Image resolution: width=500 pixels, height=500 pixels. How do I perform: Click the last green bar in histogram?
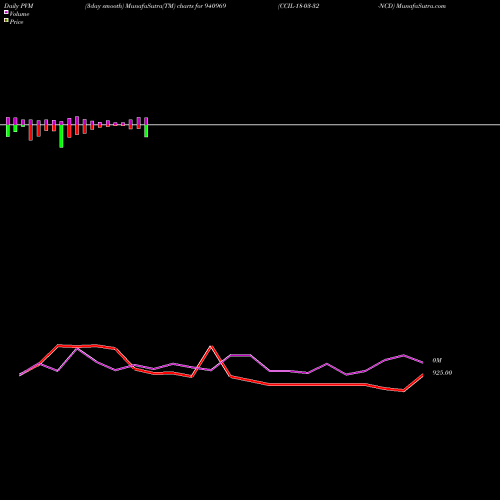pyautogui.click(x=146, y=131)
